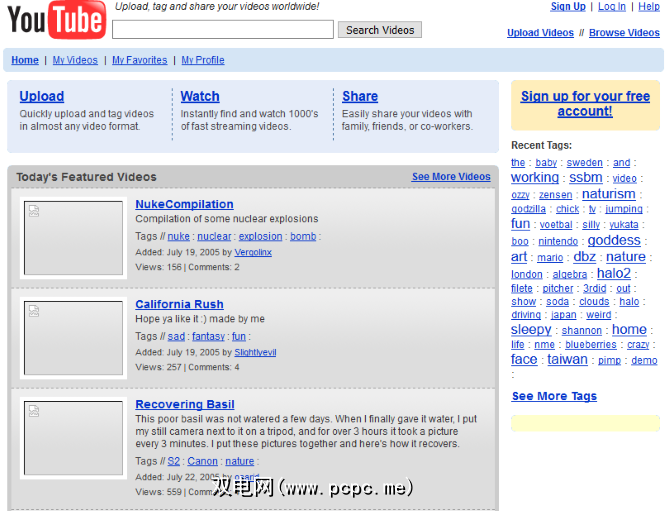Image resolution: width=670 pixels, height=511 pixels.
Task: Click the baby recent tag
Action: pyautogui.click(x=546, y=163)
